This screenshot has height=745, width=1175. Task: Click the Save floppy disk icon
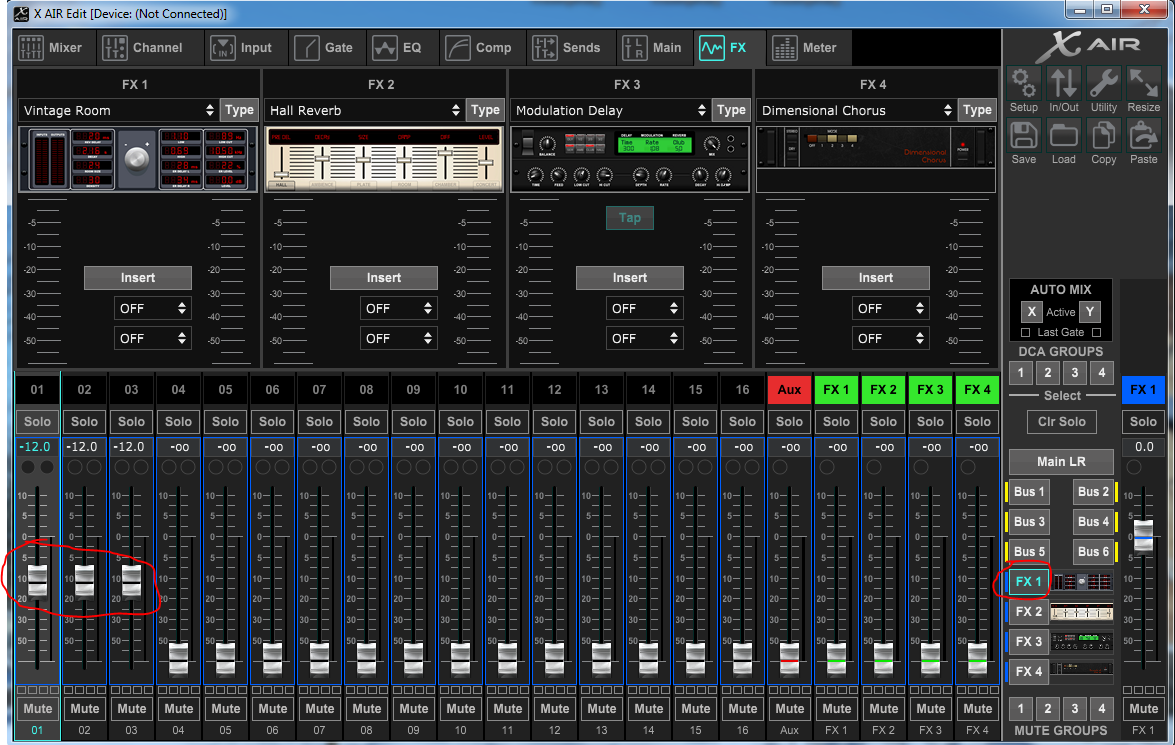(x=1024, y=136)
